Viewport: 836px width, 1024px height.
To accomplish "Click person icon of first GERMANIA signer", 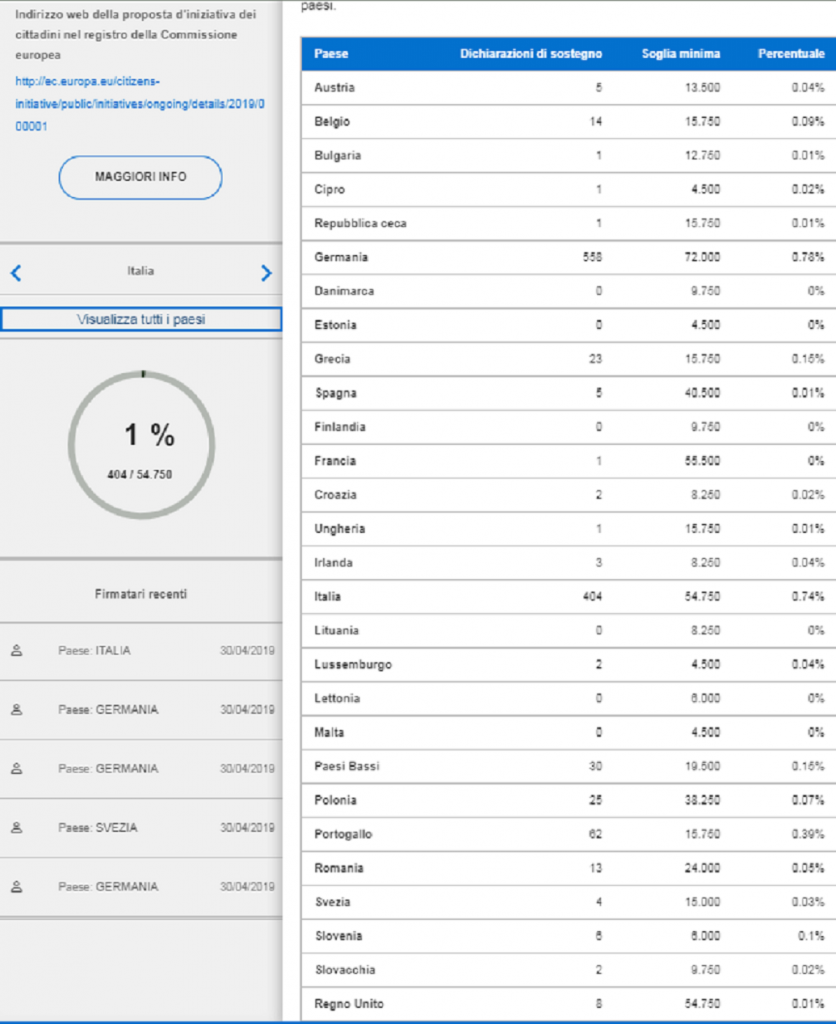I will 17,709.
